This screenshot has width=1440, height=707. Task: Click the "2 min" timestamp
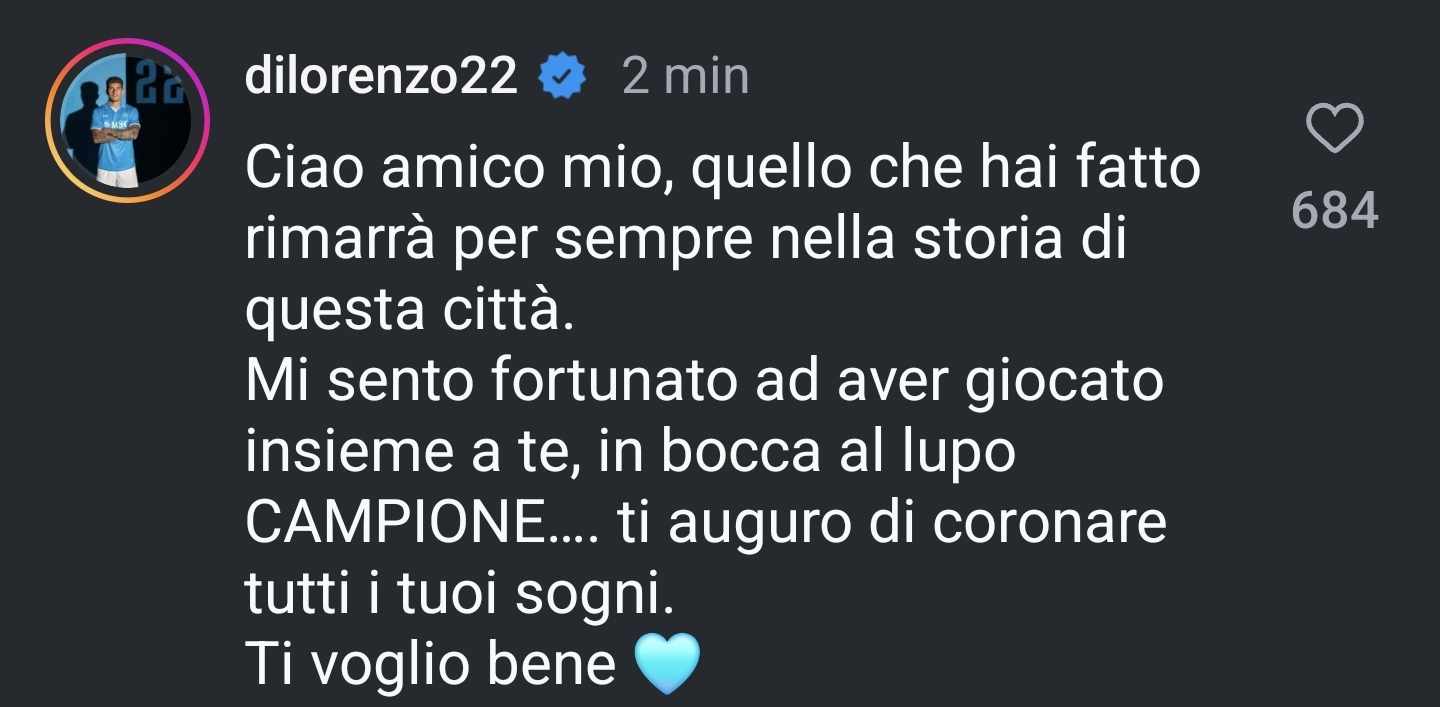pos(685,76)
